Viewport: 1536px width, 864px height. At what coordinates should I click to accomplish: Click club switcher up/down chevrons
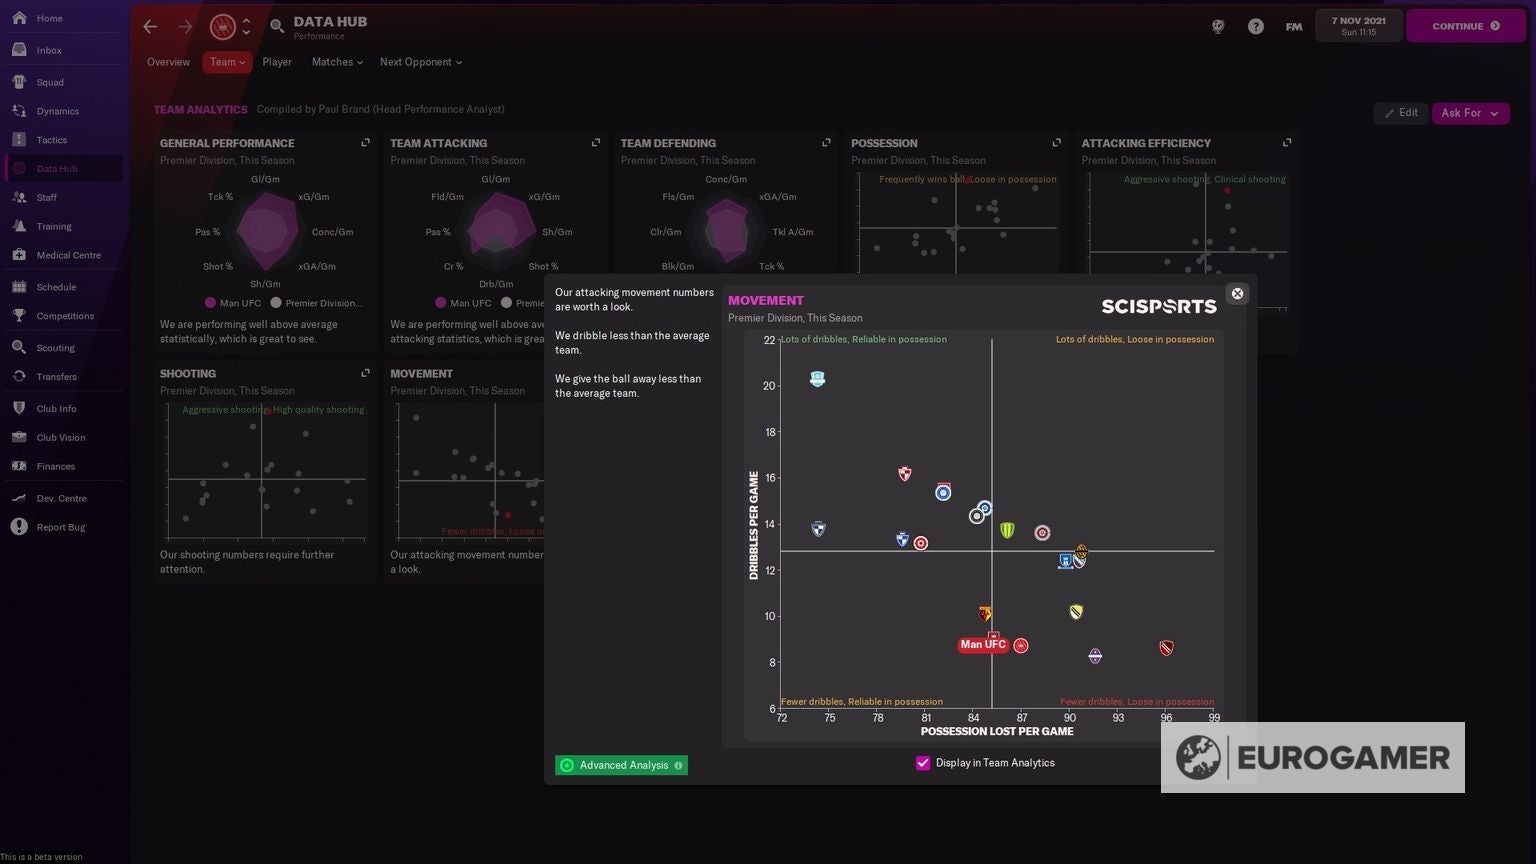(x=246, y=27)
